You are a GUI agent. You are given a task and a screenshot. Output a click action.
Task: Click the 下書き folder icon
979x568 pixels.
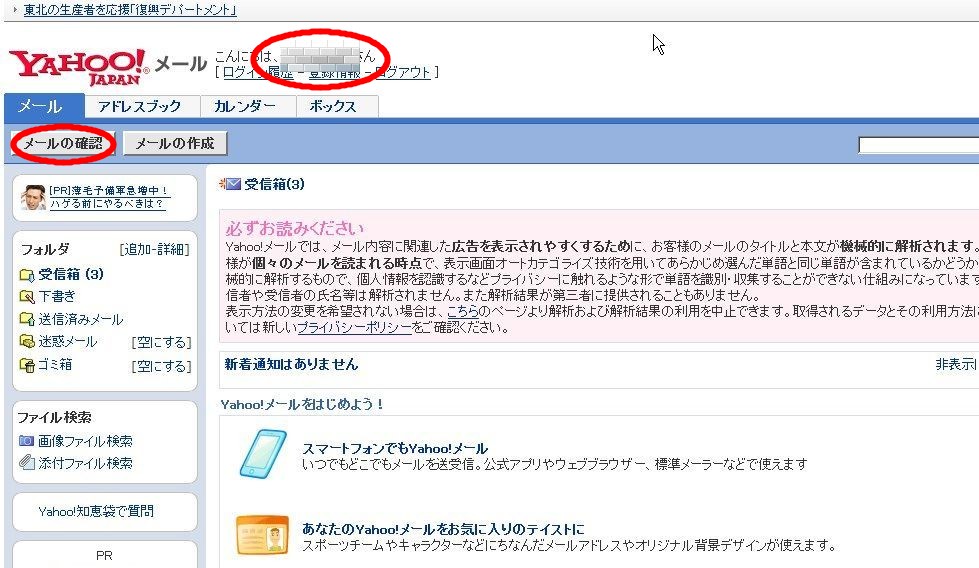27,297
